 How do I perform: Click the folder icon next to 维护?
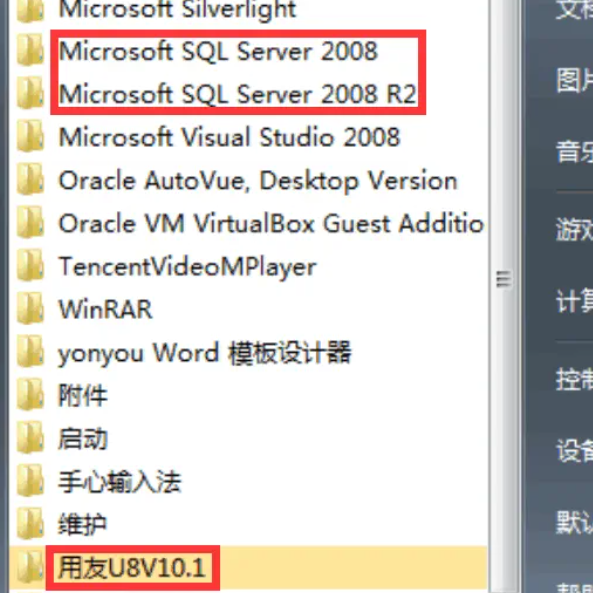point(30,524)
